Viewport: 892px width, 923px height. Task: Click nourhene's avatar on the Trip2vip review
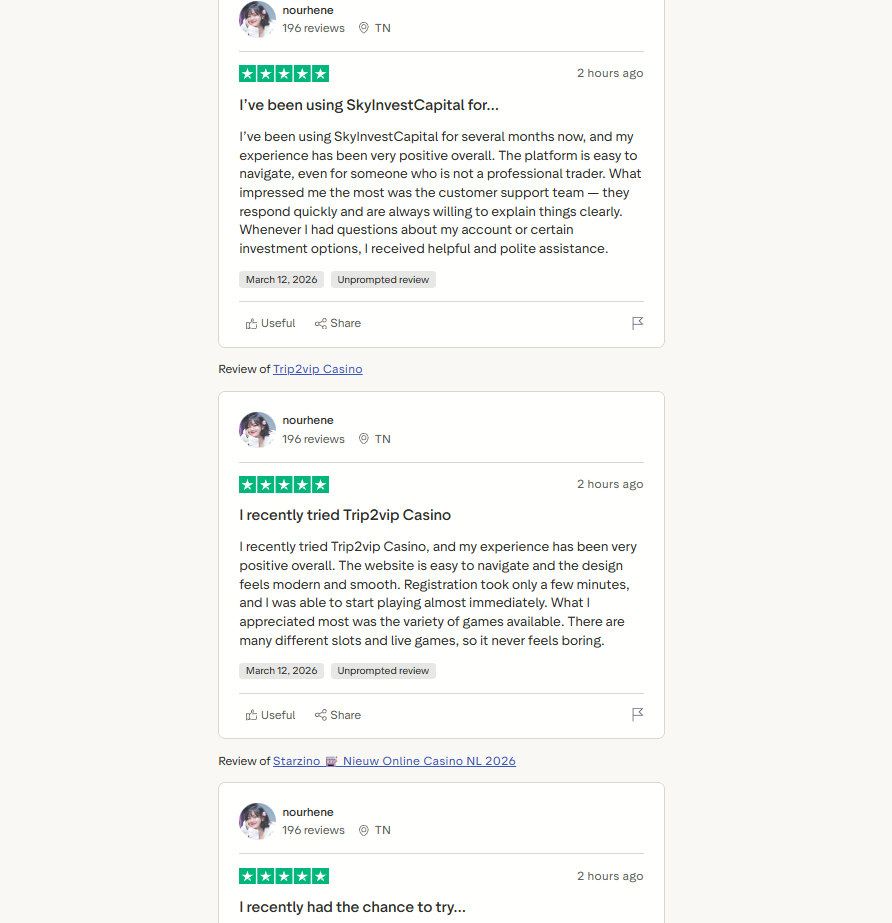pos(257,430)
